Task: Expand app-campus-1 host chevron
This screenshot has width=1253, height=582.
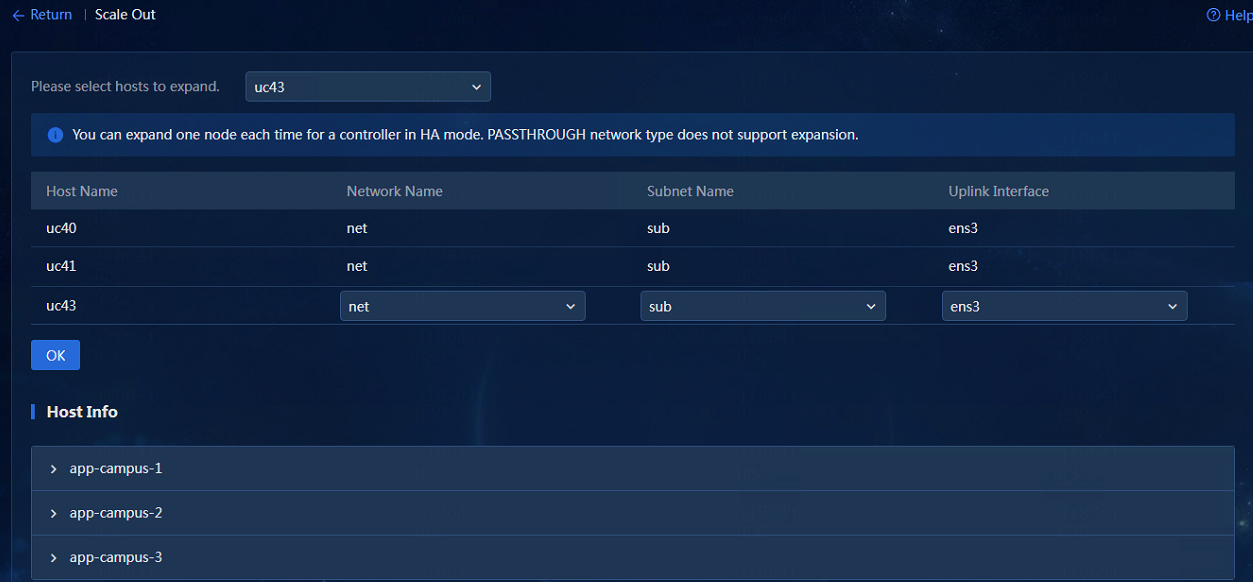Action: coord(54,469)
